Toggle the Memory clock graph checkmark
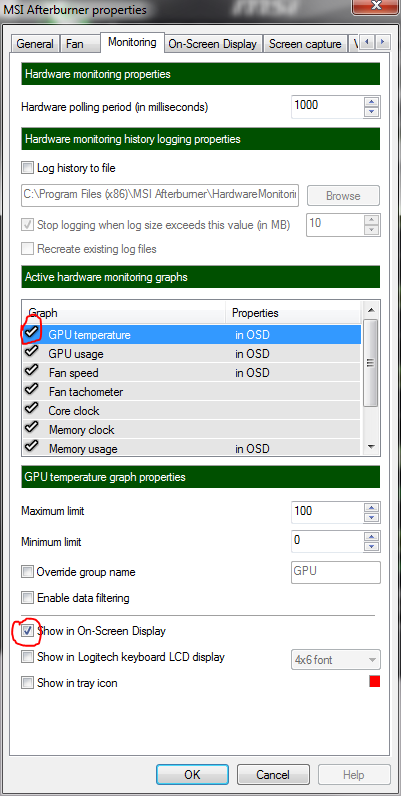 pos(31,427)
